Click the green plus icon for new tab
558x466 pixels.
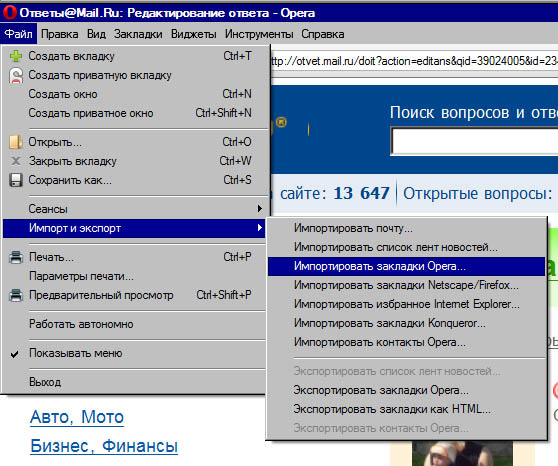point(16,56)
